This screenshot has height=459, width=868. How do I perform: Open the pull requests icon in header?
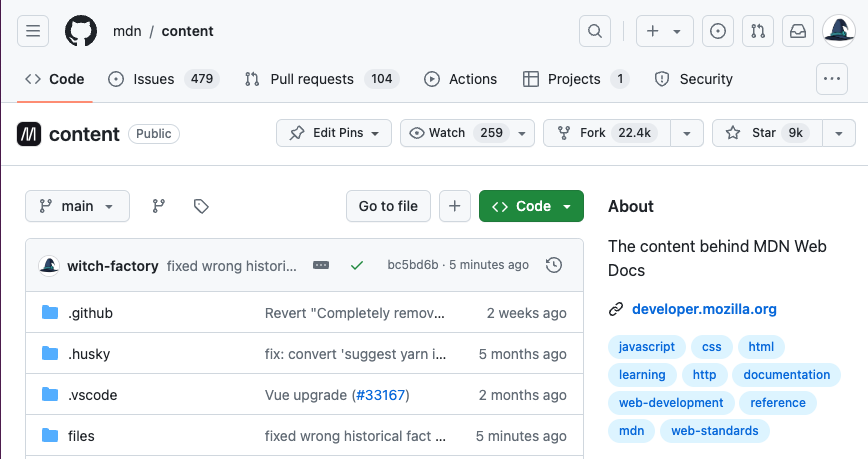(758, 31)
